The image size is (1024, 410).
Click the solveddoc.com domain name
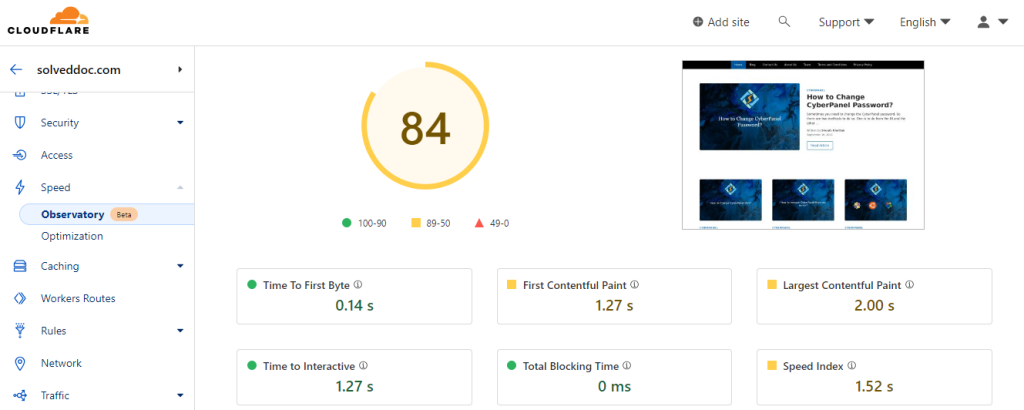[78, 70]
